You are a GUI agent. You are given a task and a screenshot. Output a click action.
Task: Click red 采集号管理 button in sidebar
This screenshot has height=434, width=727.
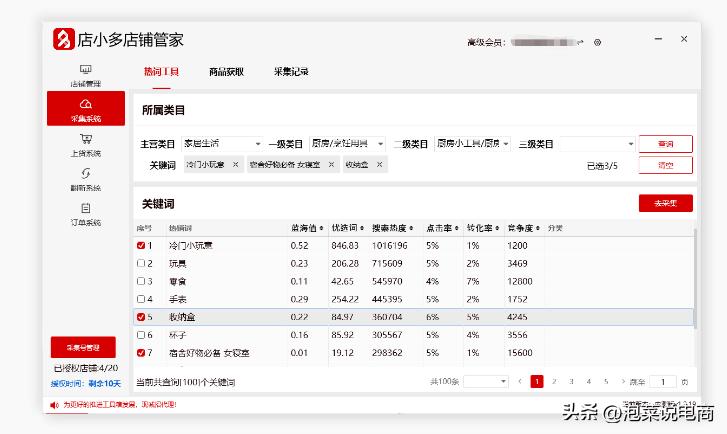83,347
